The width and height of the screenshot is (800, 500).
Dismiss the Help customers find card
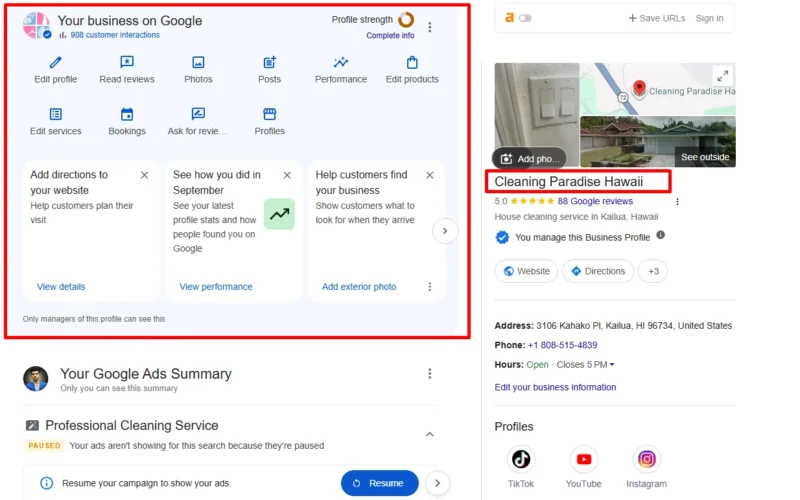[x=430, y=175]
